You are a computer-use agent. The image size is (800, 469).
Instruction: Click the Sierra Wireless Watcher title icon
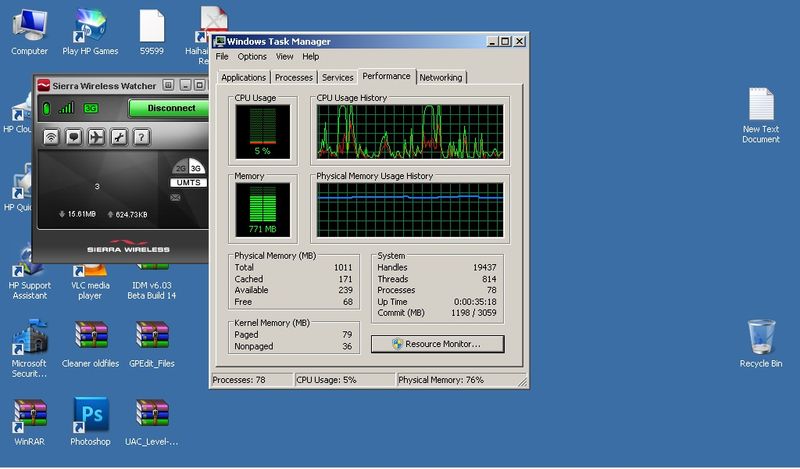[44, 85]
